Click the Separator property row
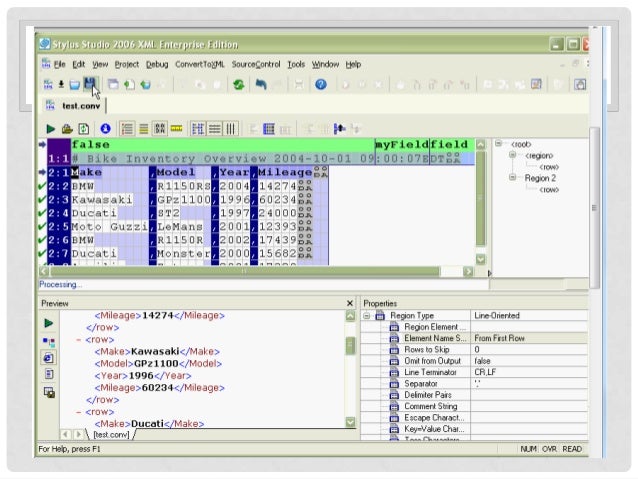Viewport: 638px width, 479px height. (x=474, y=384)
